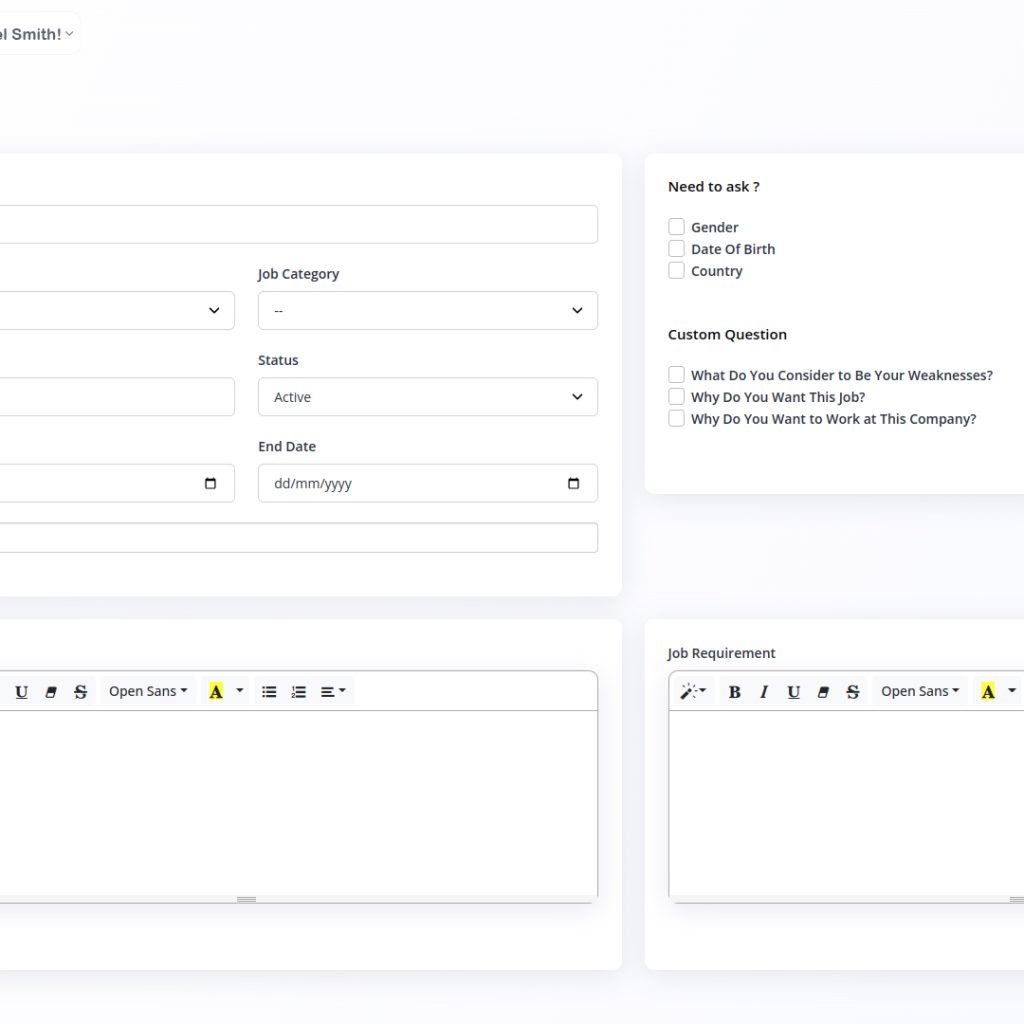This screenshot has width=1024, height=1024.
Task: Open Open Sans font menu in Job Requirement
Action: [x=919, y=692]
